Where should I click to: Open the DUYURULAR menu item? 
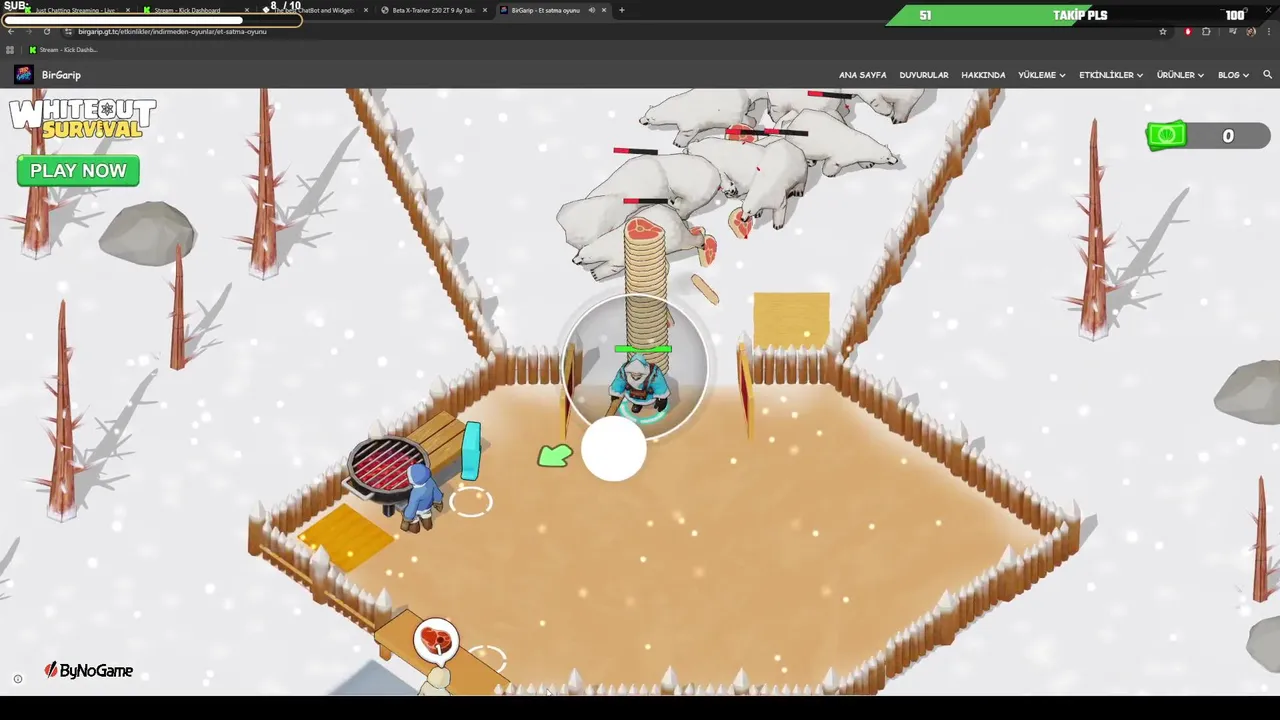924,75
